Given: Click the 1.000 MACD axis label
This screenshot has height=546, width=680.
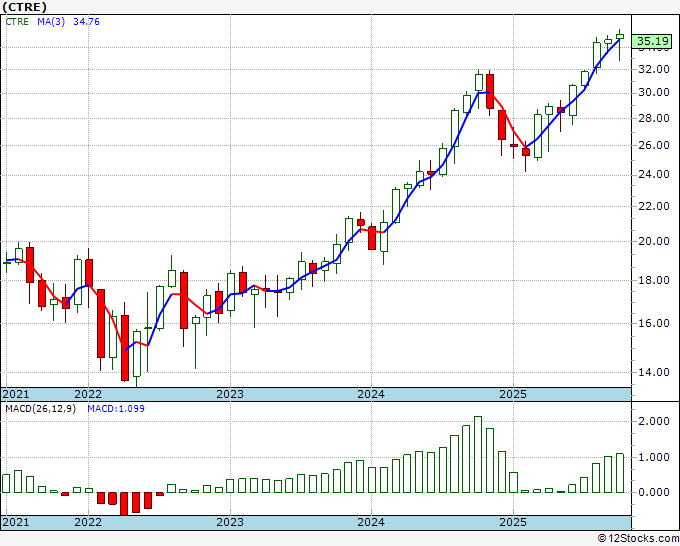Looking at the screenshot, I should point(655,457).
